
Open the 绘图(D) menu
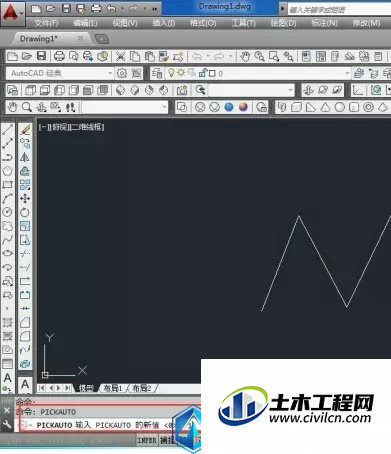coord(283,23)
